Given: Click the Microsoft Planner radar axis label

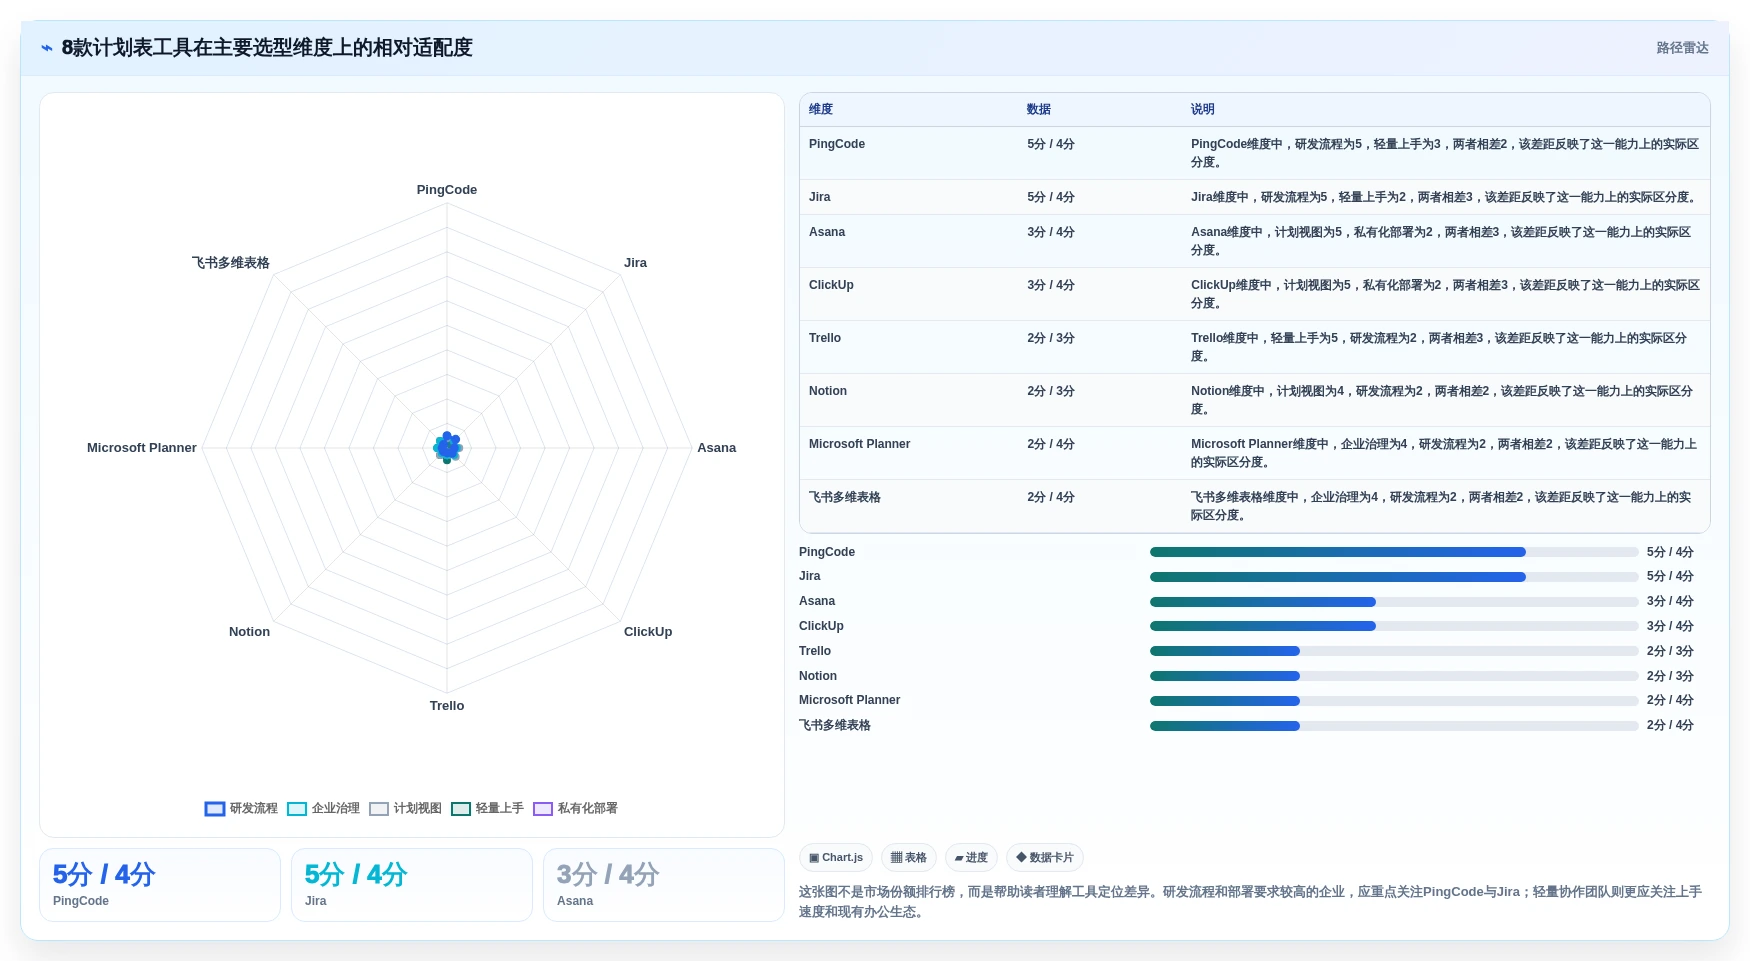Looking at the screenshot, I should [x=142, y=448].
